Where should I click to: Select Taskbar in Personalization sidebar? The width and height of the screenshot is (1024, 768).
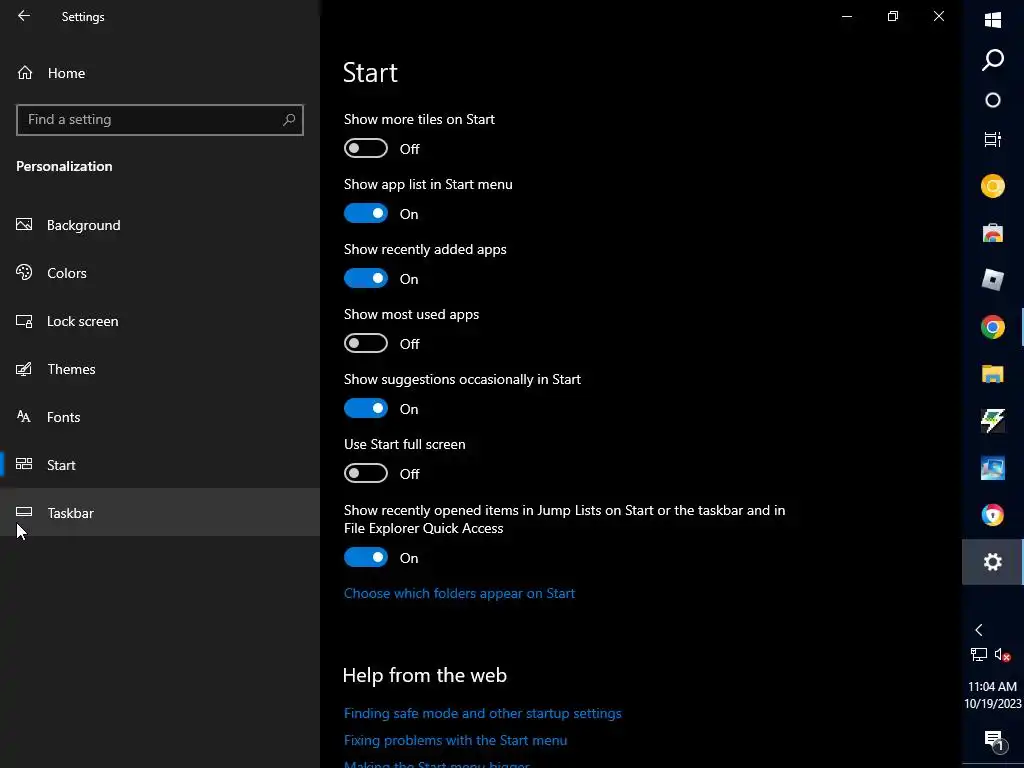click(70, 513)
